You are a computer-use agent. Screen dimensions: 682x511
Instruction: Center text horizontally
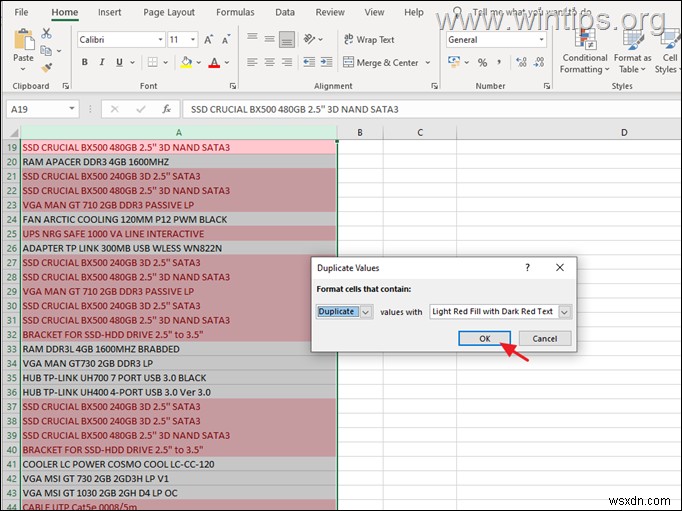tap(270, 62)
